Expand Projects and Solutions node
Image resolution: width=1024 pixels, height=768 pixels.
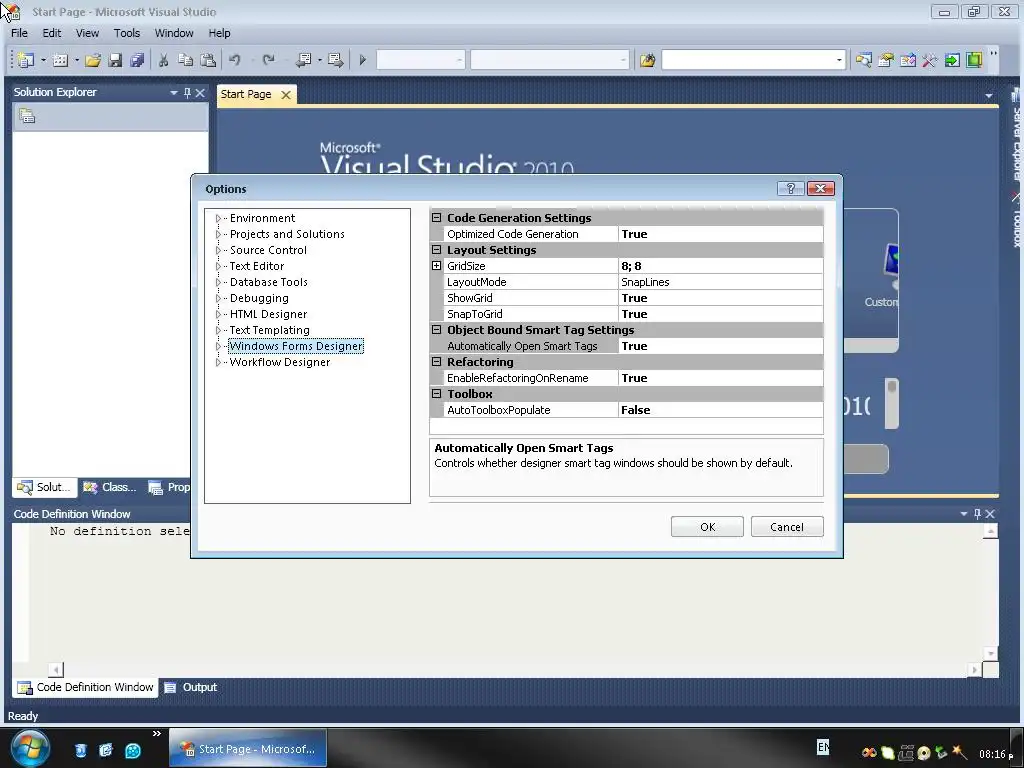click(218, 234)
